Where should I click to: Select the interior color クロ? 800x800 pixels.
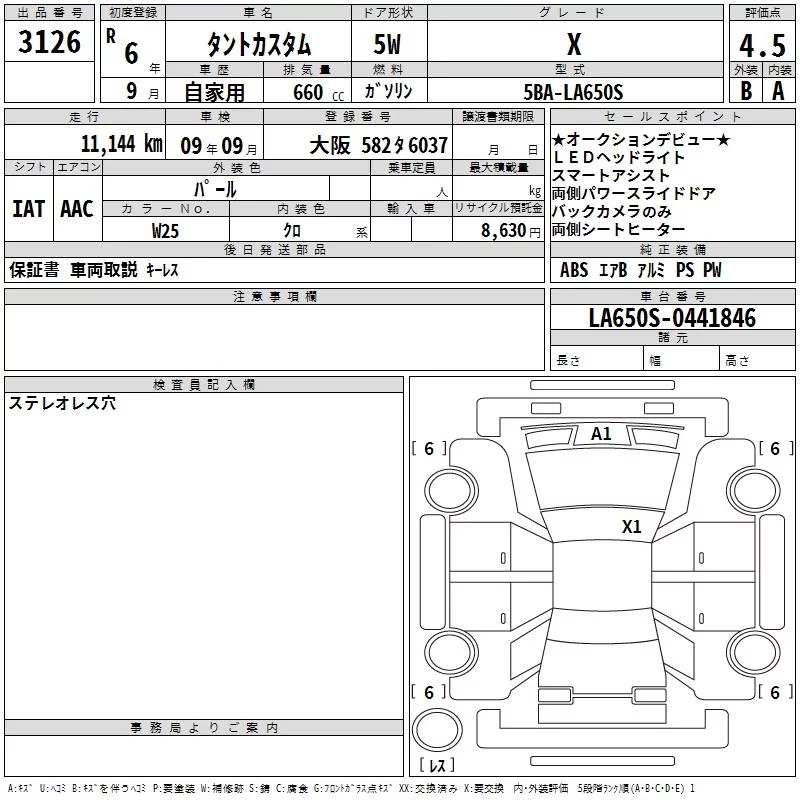pos(292,231)
